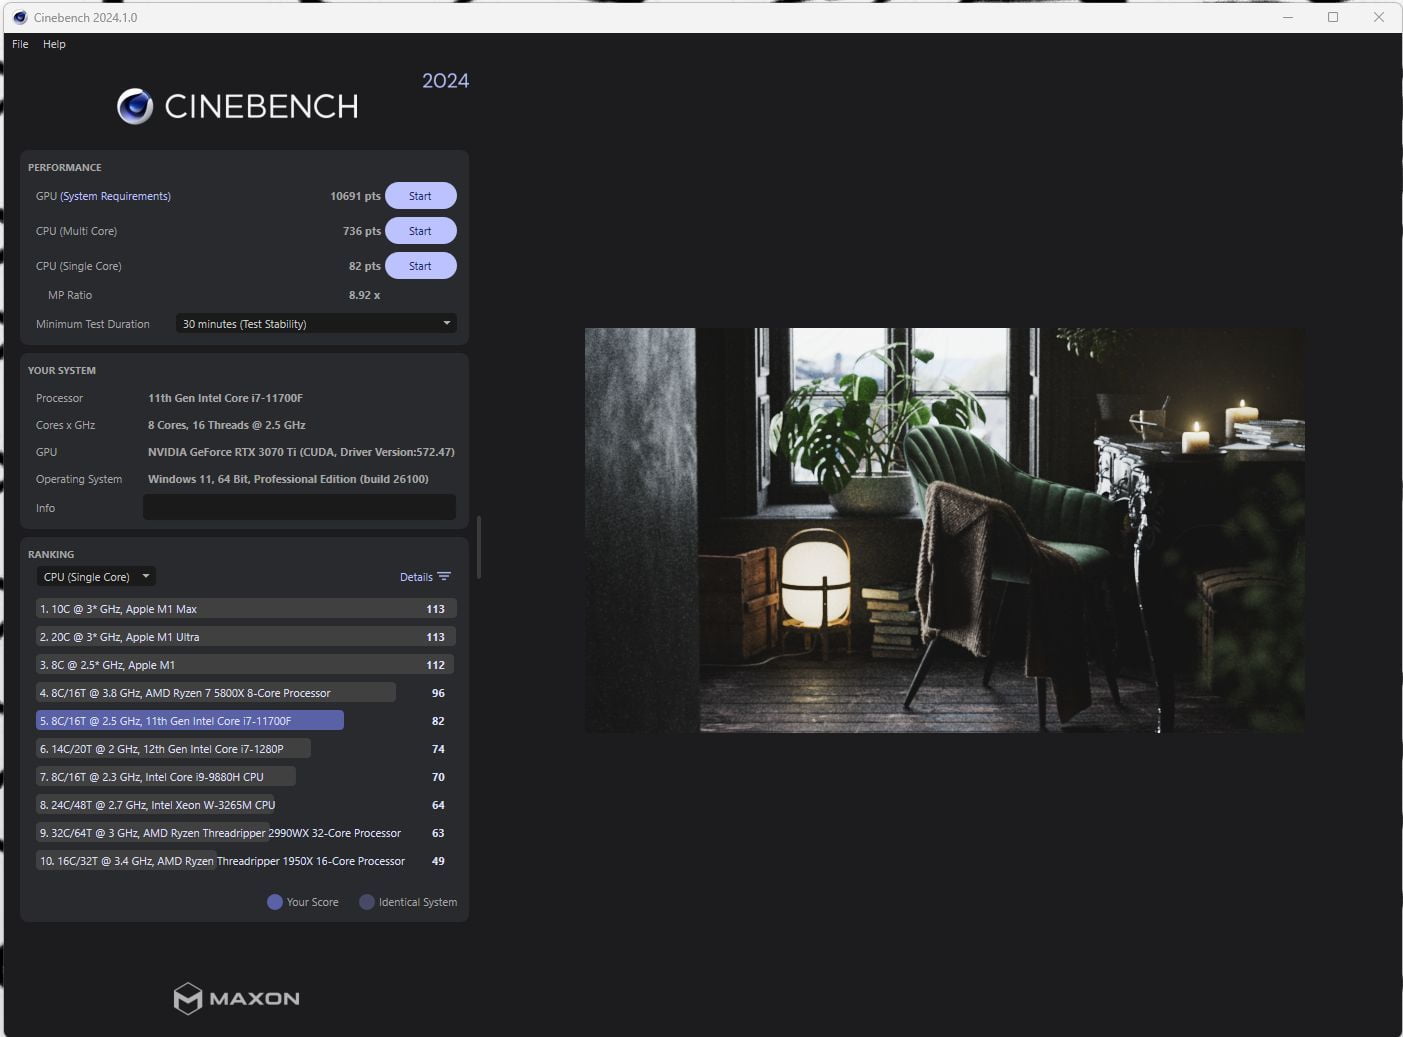Select the Threadripper 1950X ranking row
This screenshot has width=1403, height=1037.
(x=246, y=861)
